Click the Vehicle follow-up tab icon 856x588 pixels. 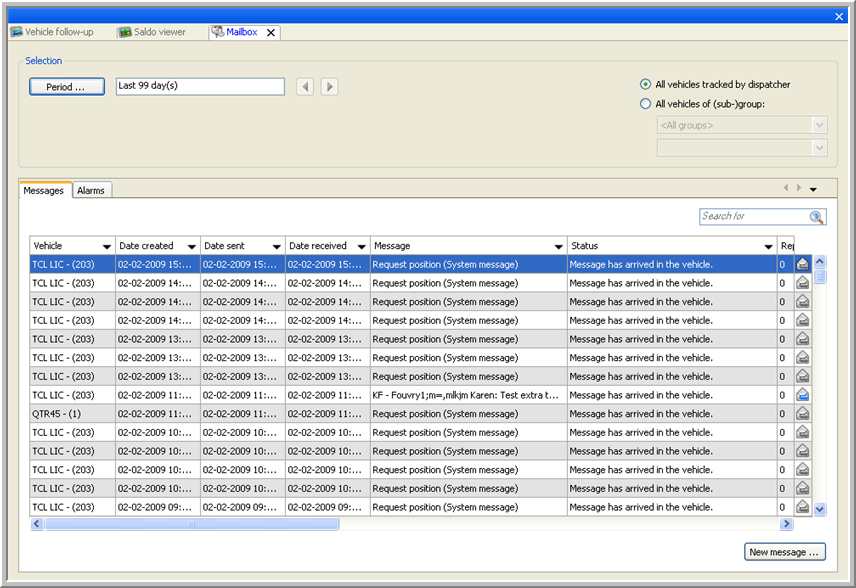pos(16,32)
